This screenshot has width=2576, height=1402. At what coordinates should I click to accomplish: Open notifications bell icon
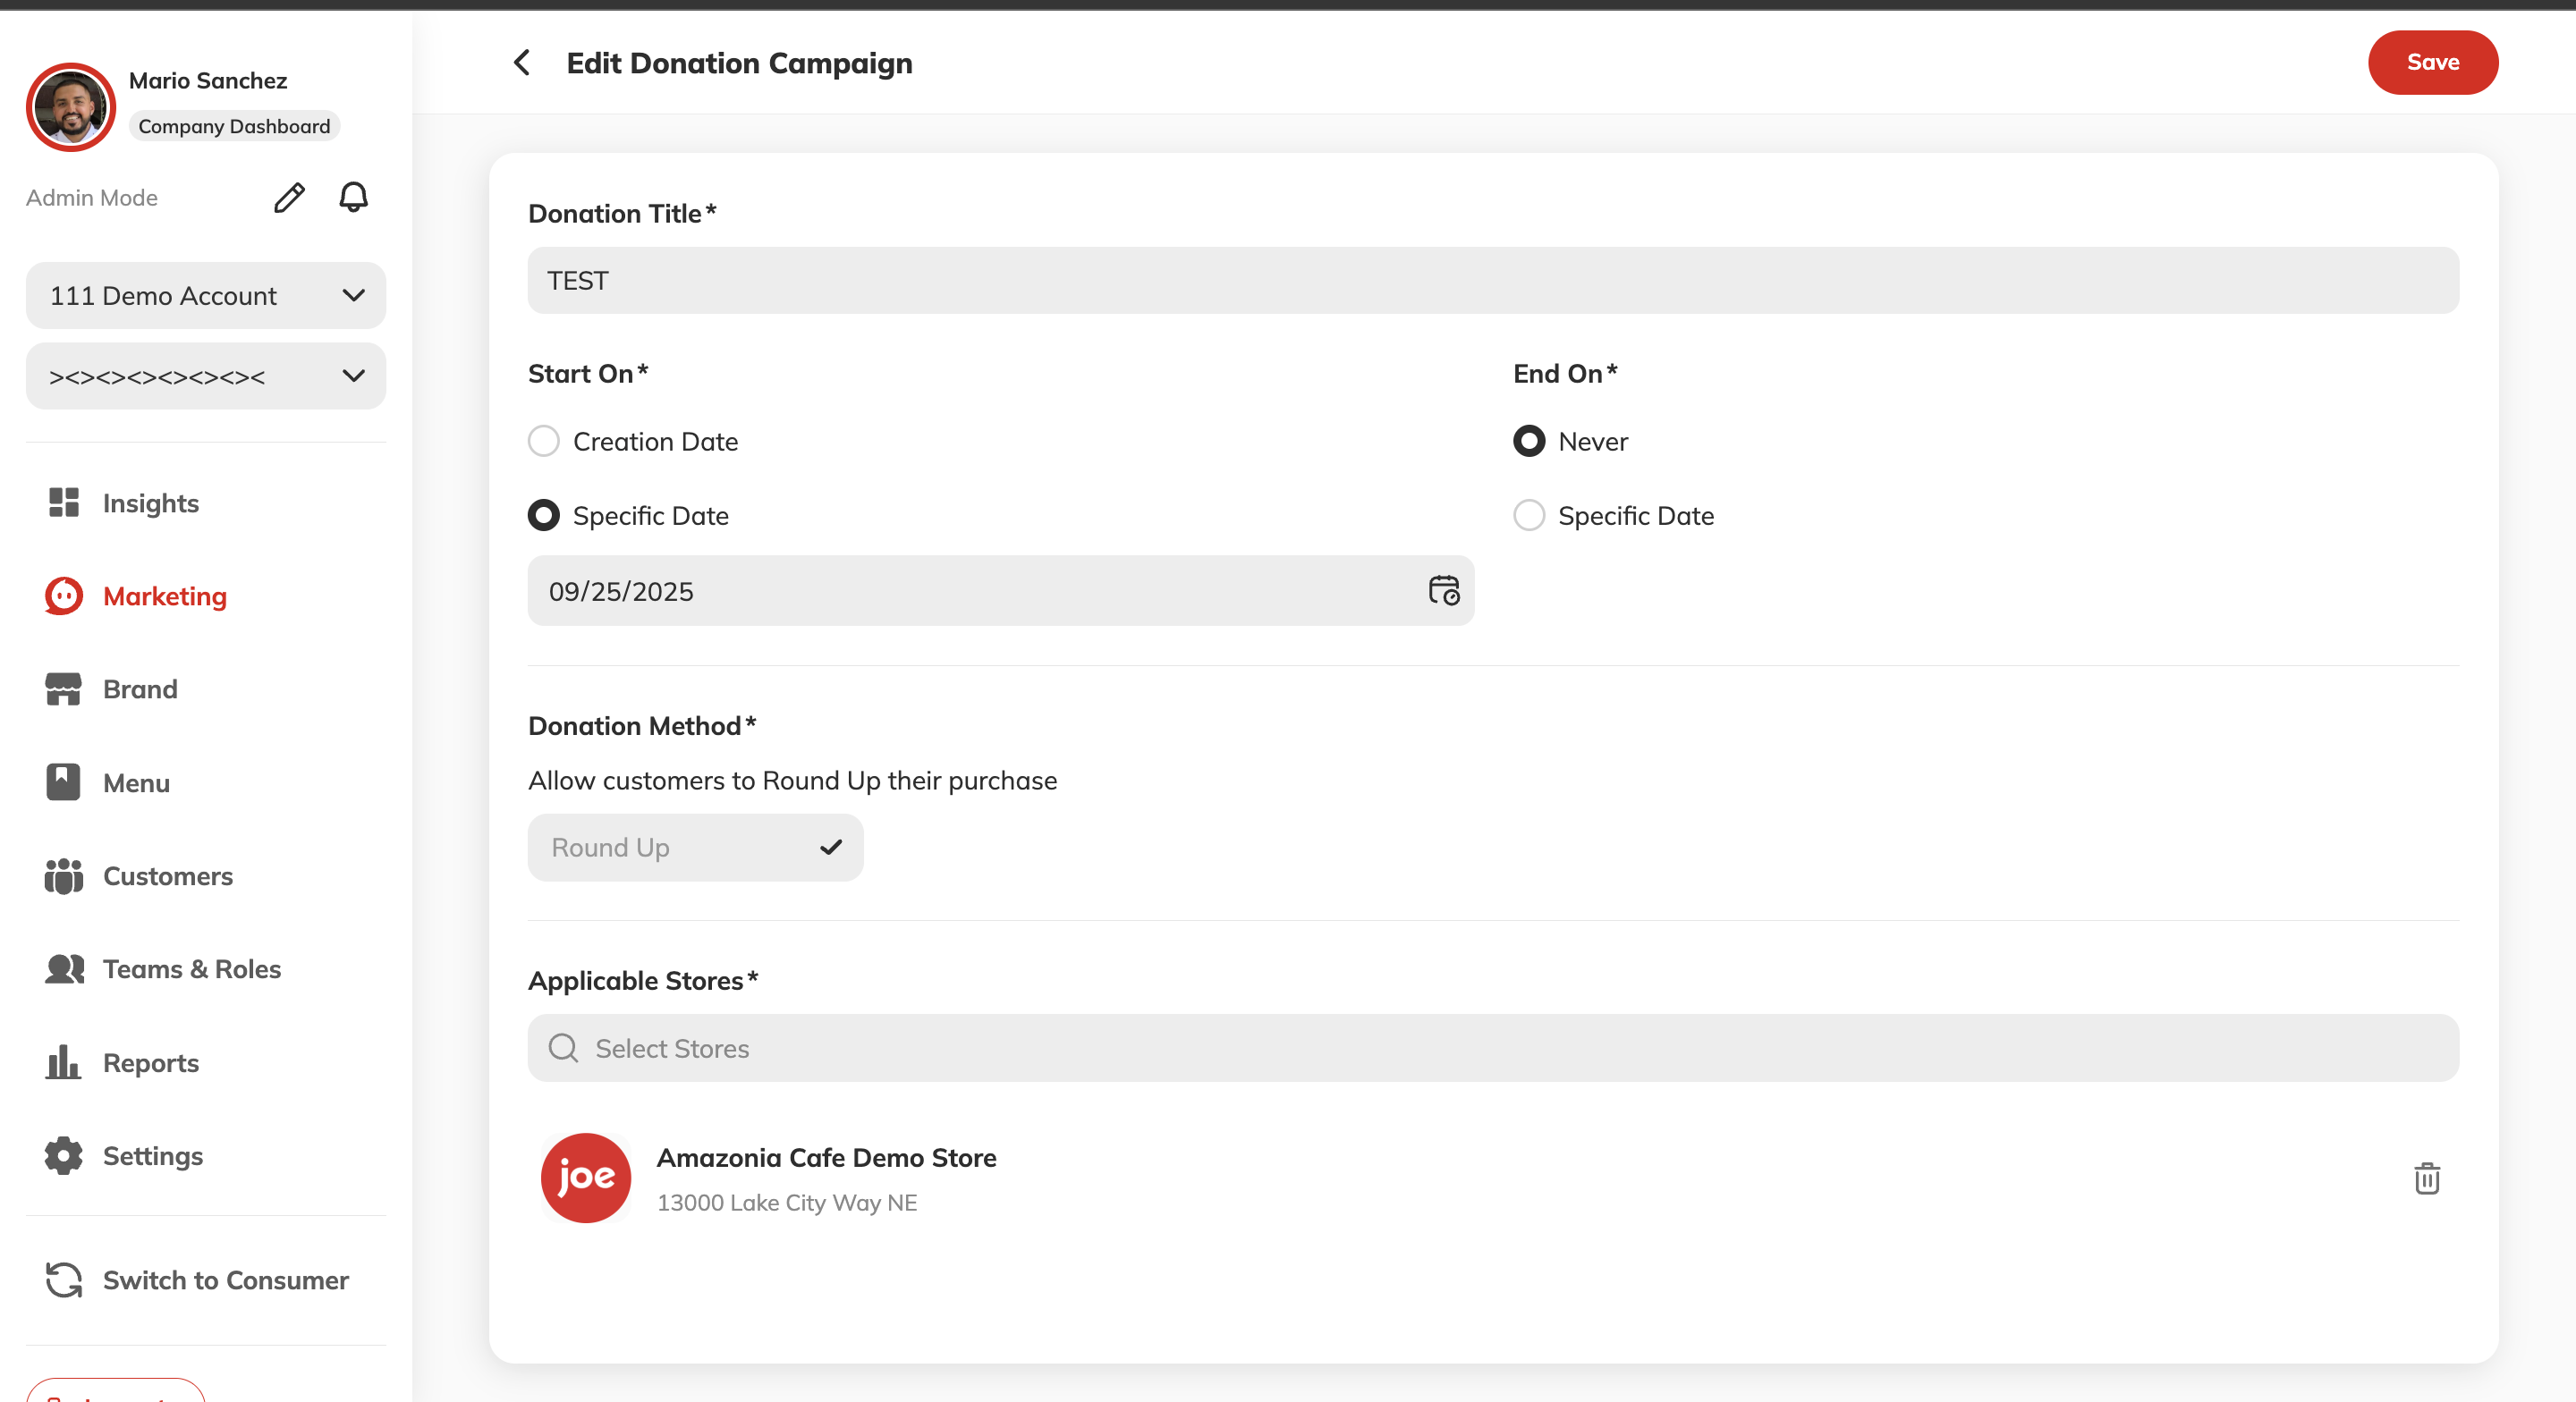(353, 197)
